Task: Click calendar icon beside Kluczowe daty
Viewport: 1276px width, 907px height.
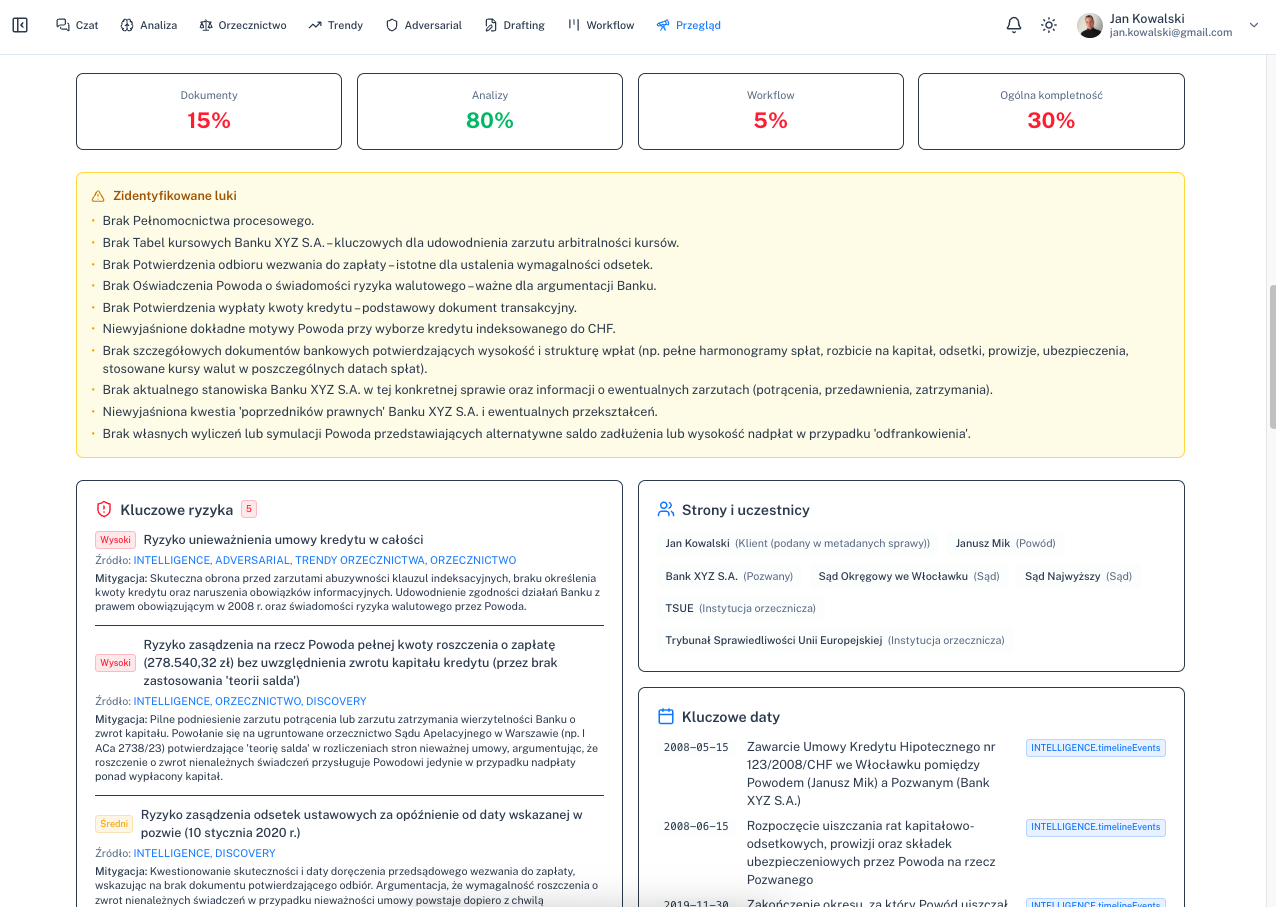Action: pyautogui.click(x=666, y=717)
